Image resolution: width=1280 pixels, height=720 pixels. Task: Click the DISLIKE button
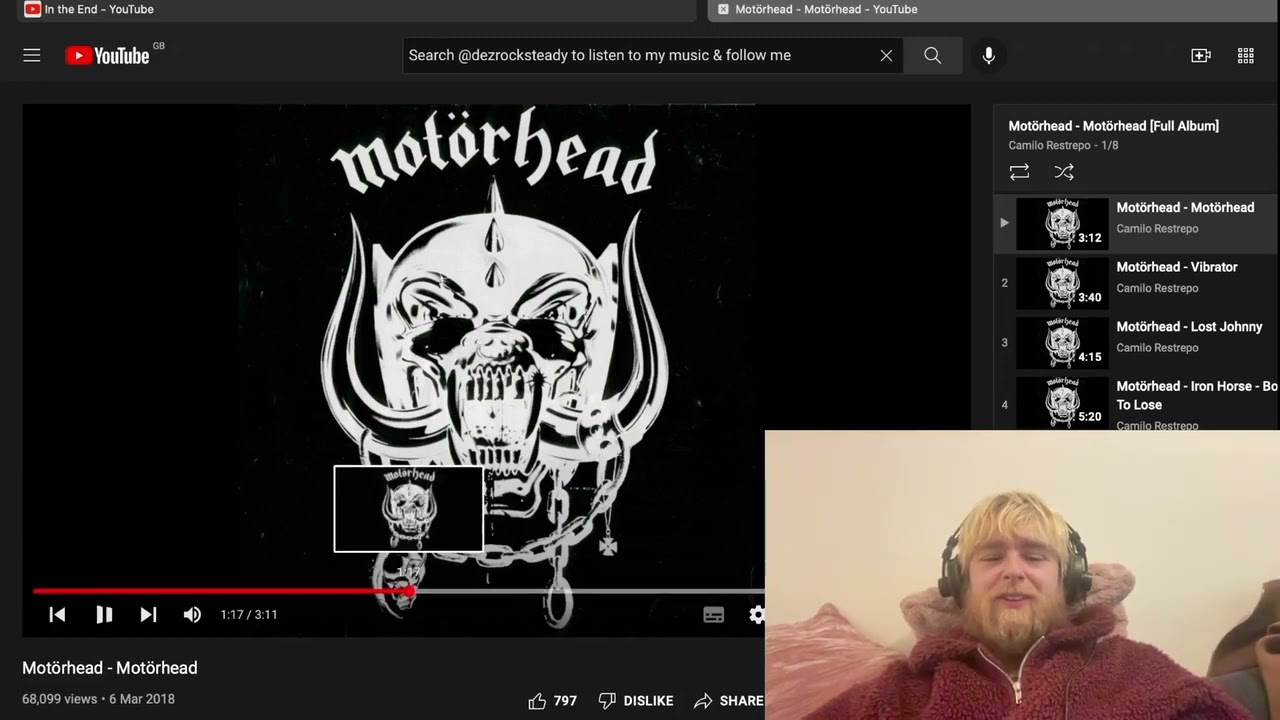tap(636, 701)
